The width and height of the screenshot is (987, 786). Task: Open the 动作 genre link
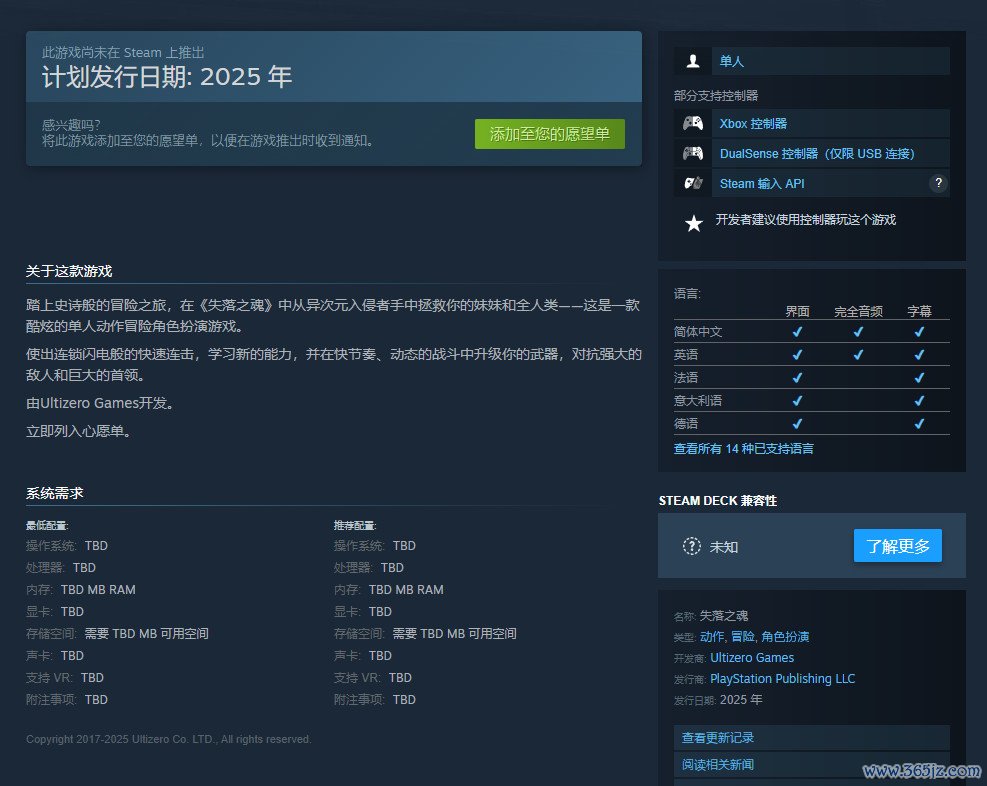pyautogui.click(x=711, y=637)
